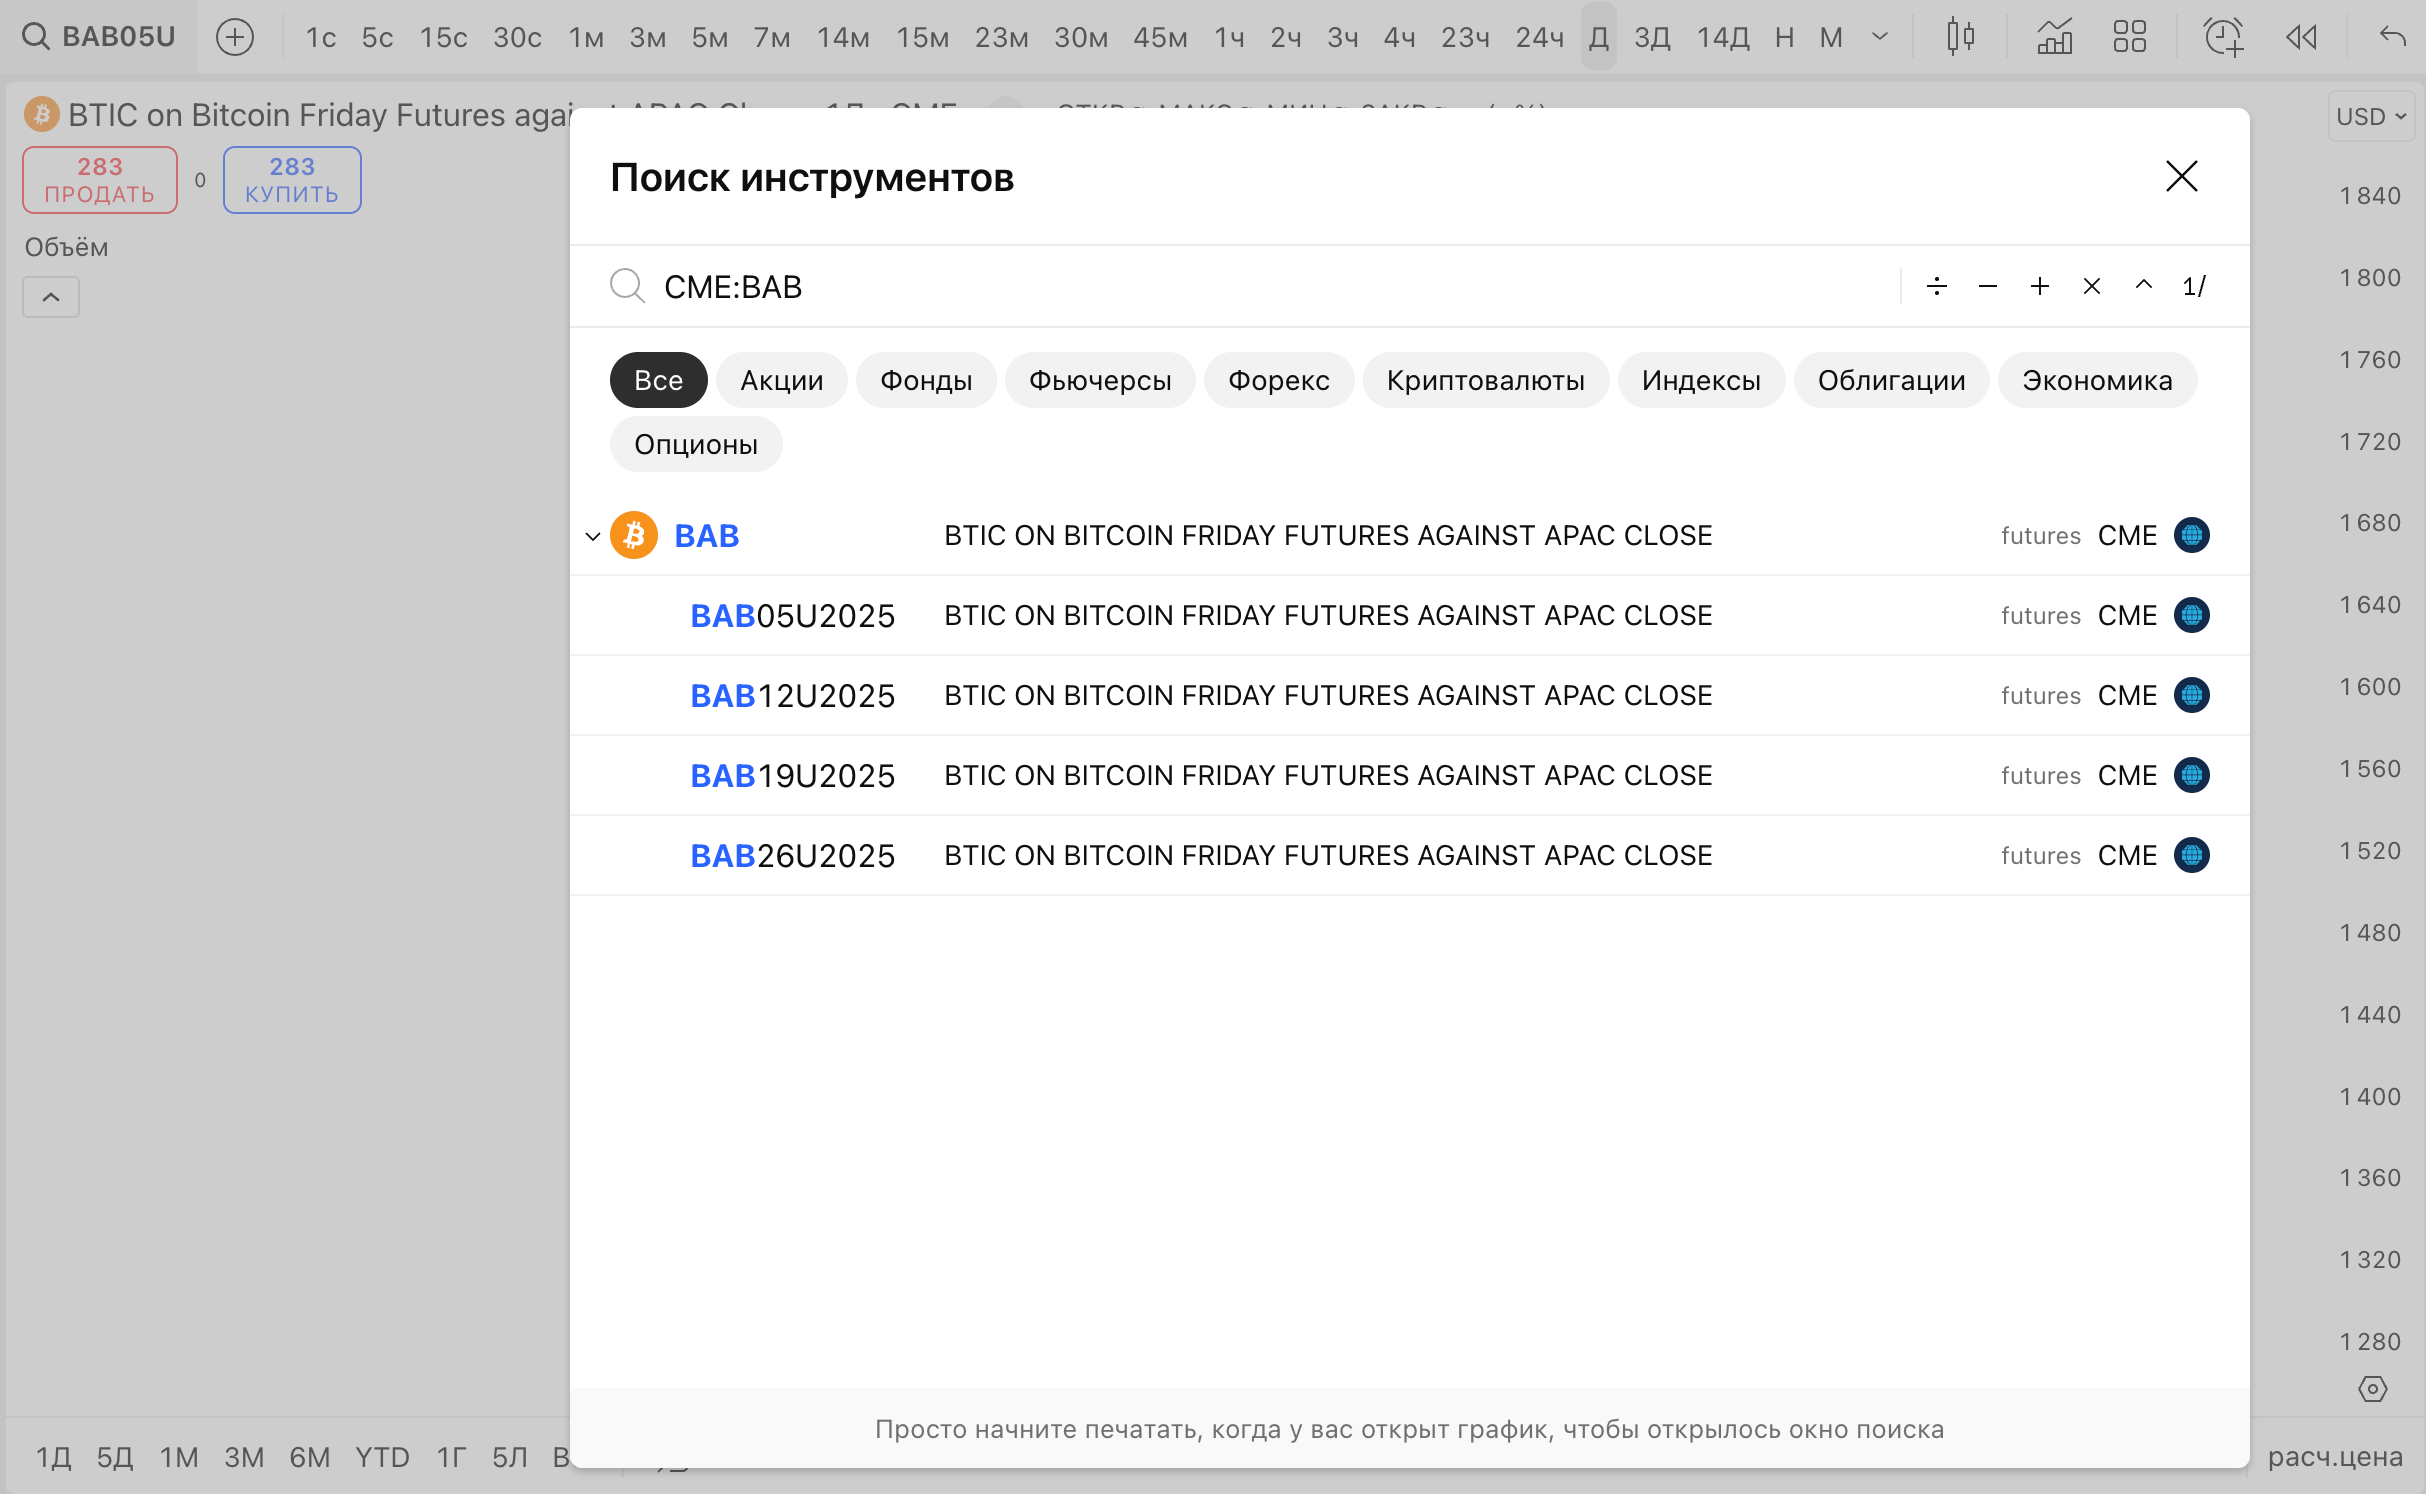
Task: Click the undo arrow icon
Action: click(2392, 37)
